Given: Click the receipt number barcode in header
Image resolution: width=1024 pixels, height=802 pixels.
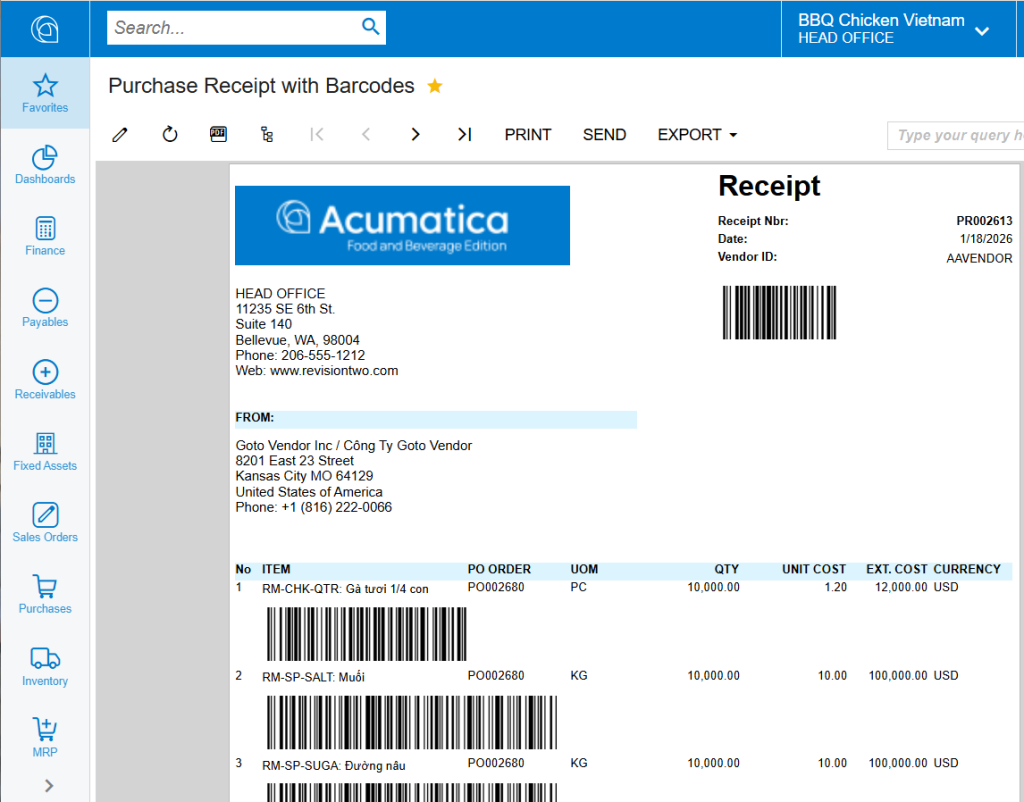Looking at the screenshot, I should tap(779, 312).
